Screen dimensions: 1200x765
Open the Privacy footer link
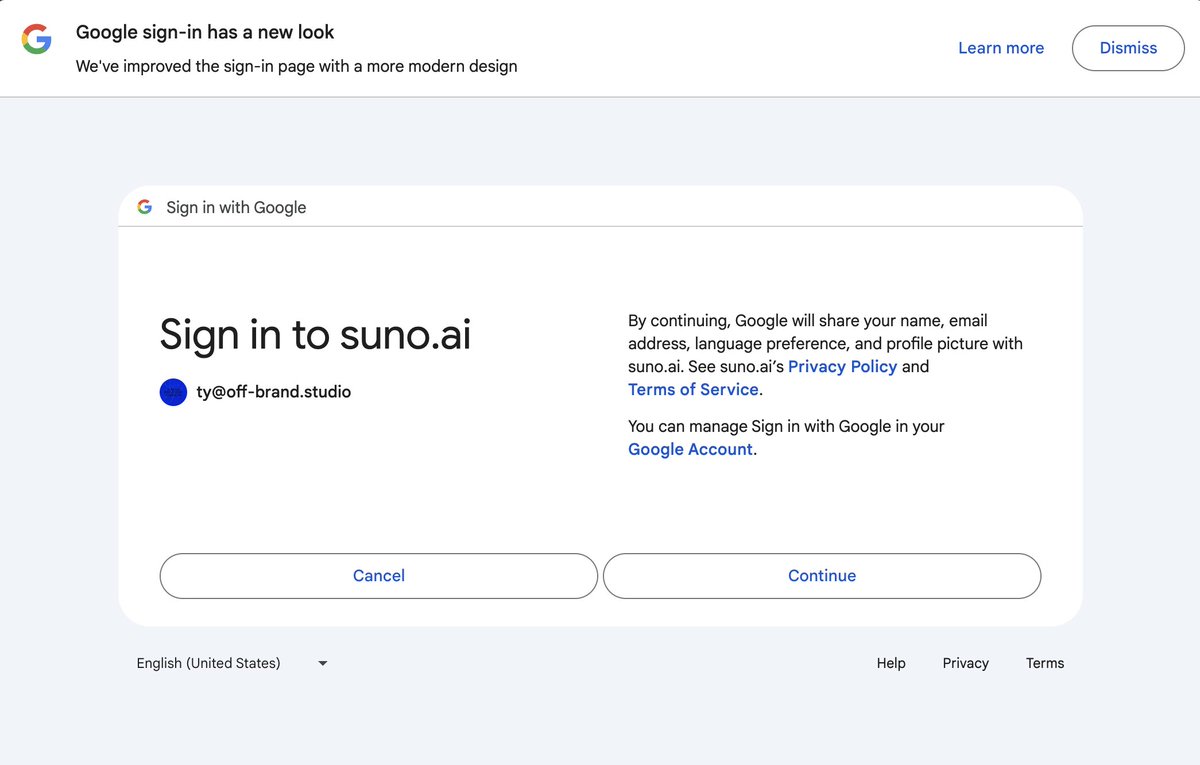[965, 663]
